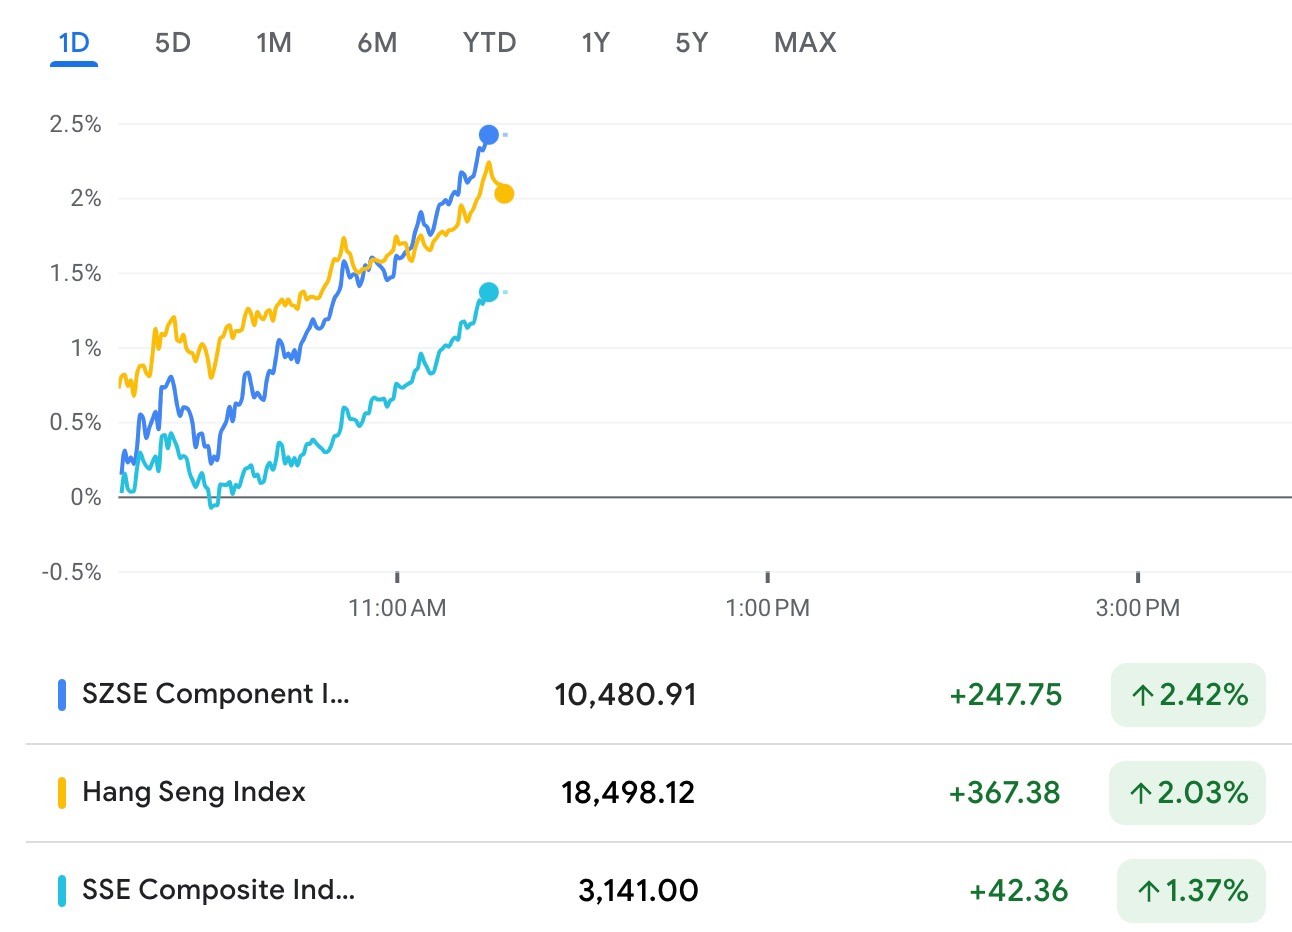Click the blue SZSE color marker

pos(62,695)
